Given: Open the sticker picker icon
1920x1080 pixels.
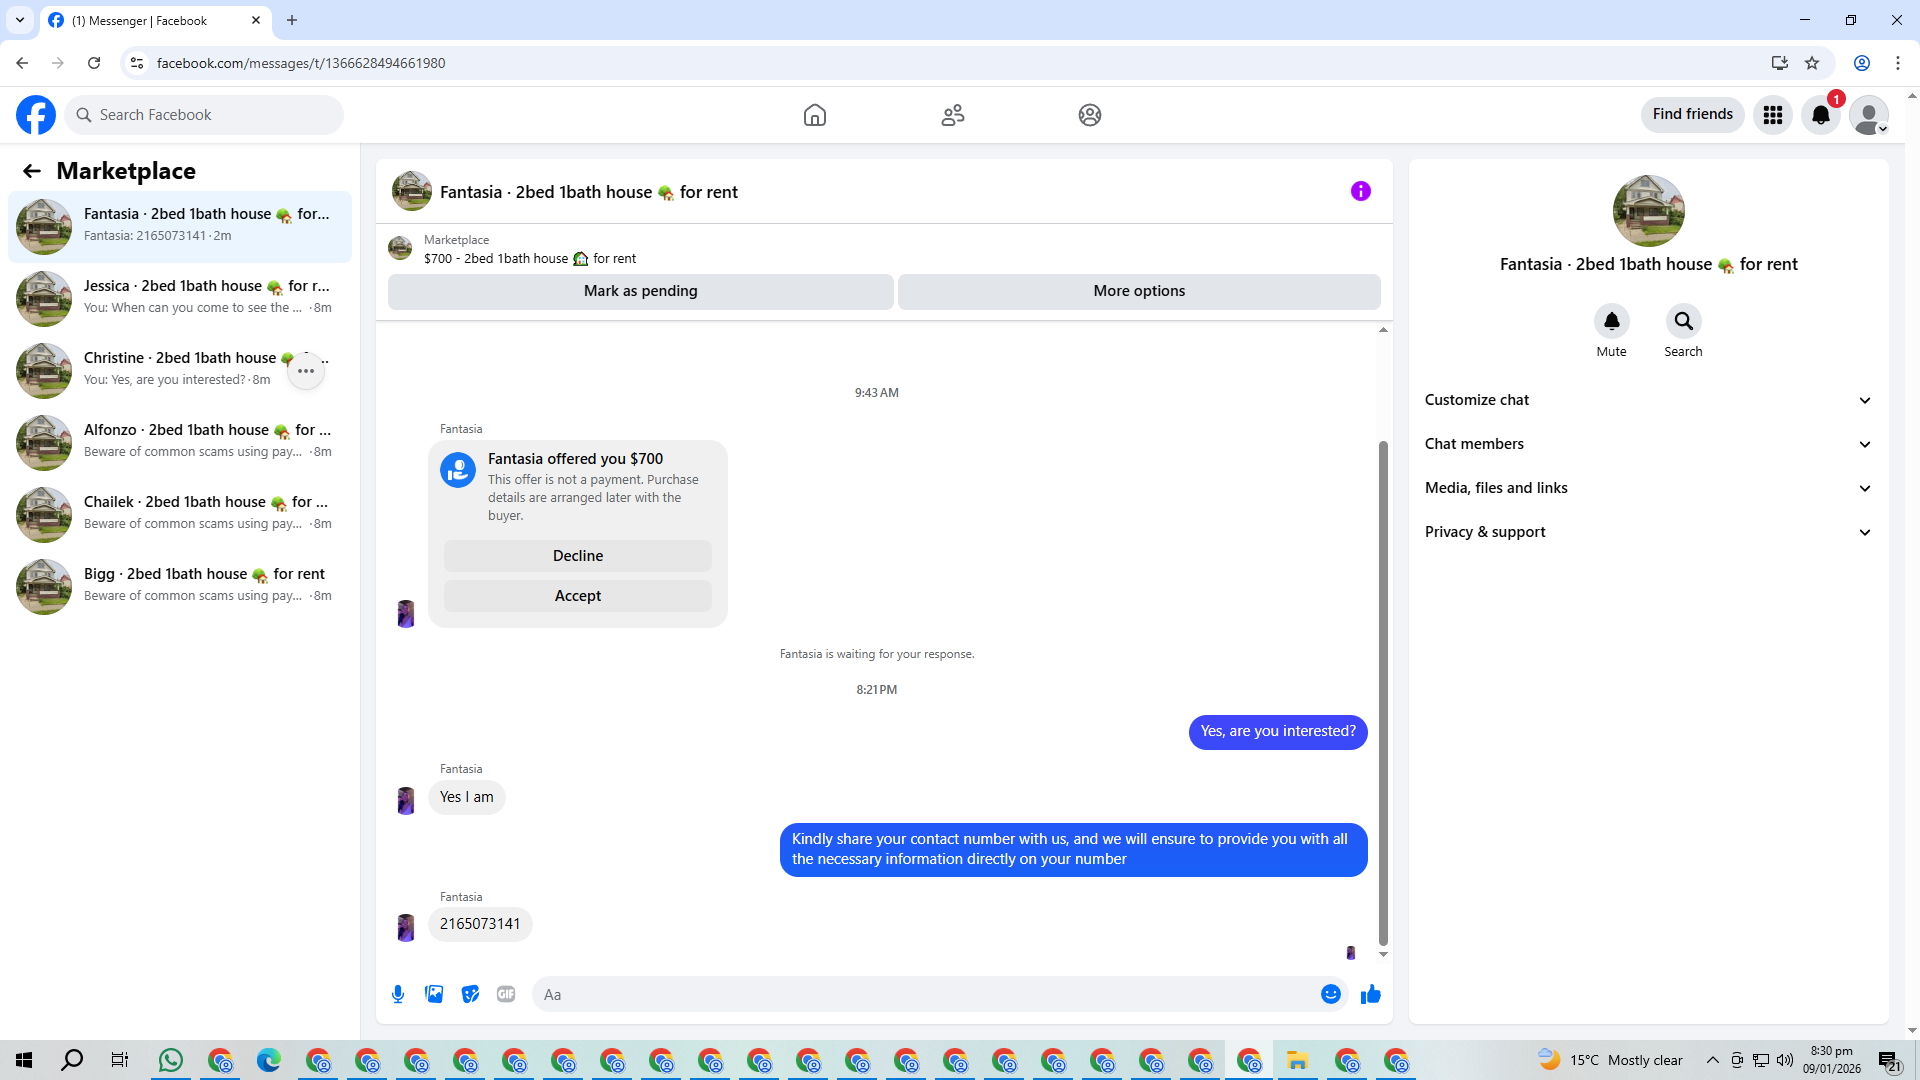Looking at the screenshot, I should coord(470,994).
